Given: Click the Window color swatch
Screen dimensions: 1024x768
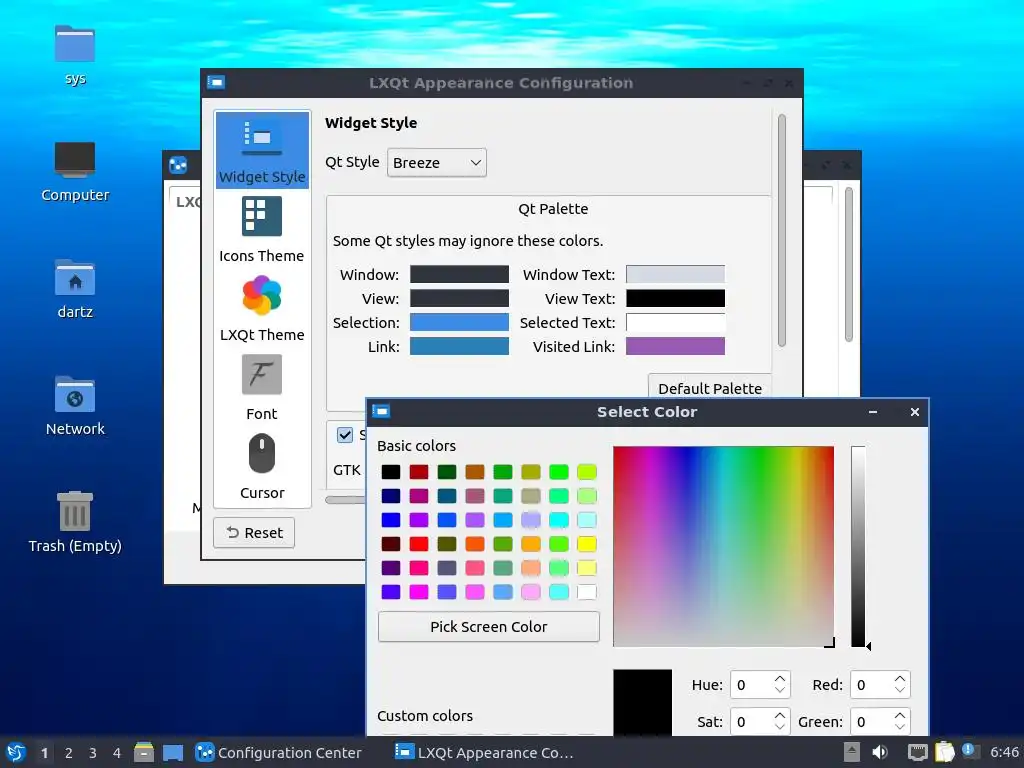Looking at the screenshot, I should [459, 274].
